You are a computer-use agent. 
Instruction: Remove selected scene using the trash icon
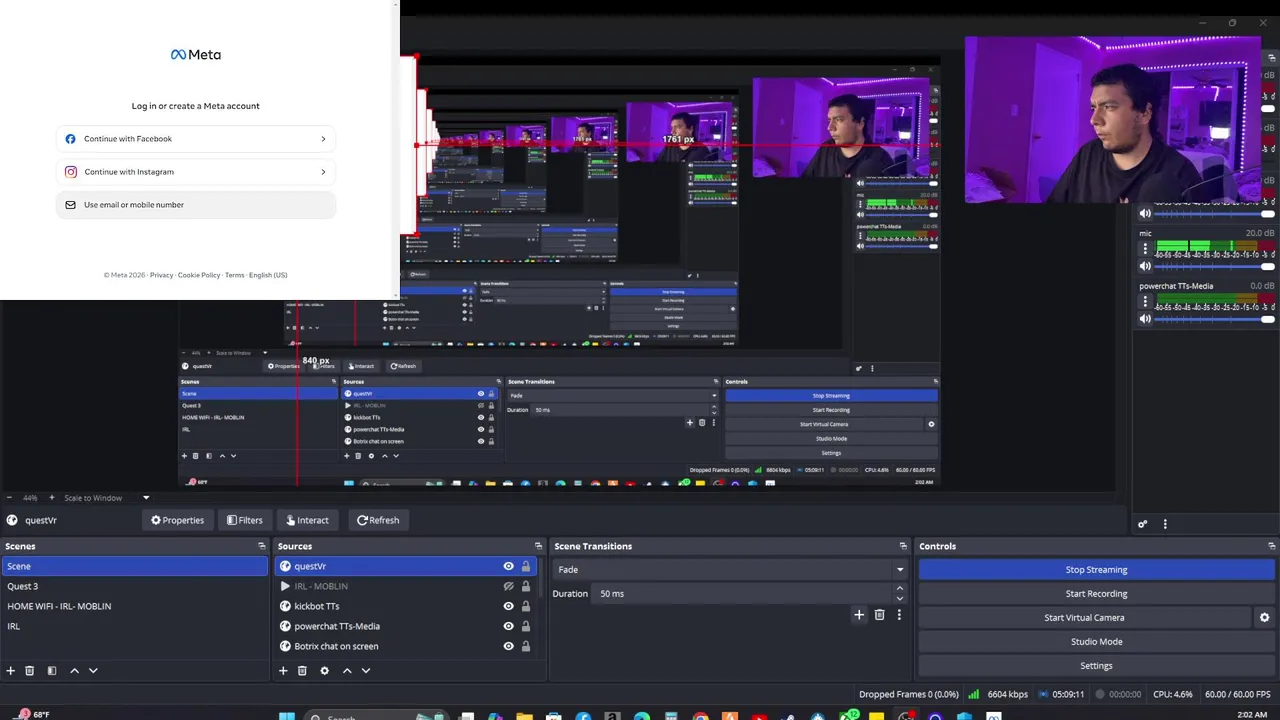(x=29, y=671)
